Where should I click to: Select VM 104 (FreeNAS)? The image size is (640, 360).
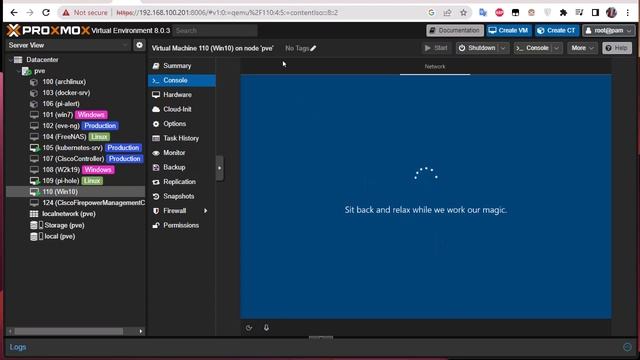pos(64,137)
